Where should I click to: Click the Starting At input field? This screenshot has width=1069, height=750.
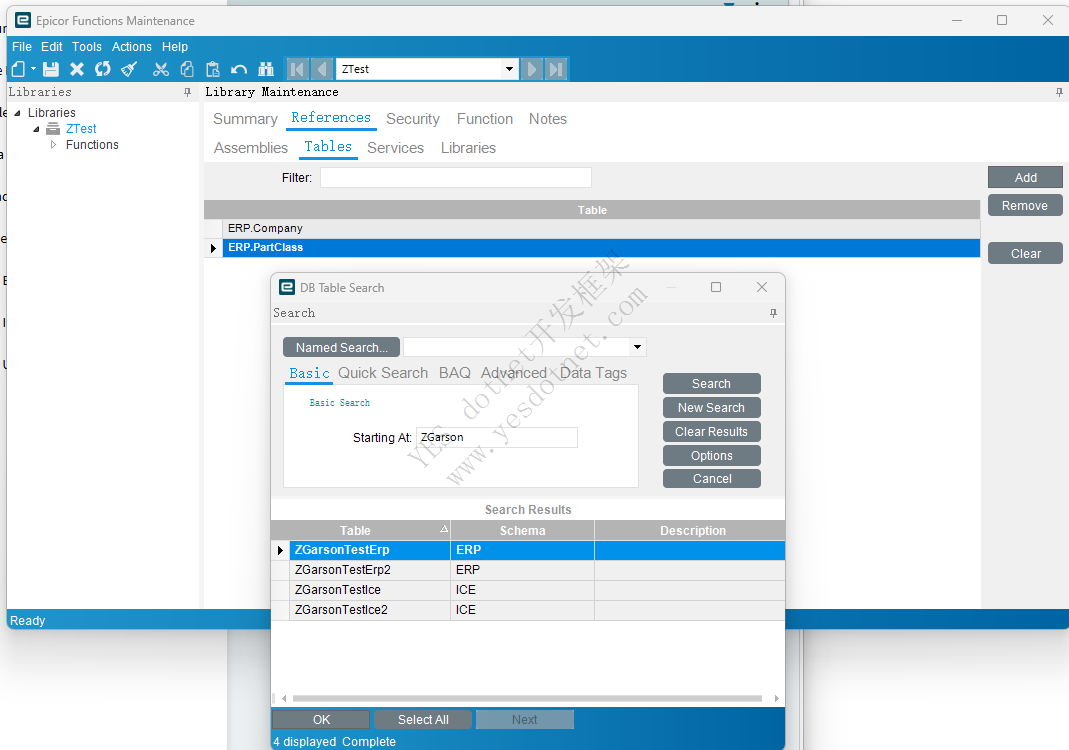tap(496, 438)
